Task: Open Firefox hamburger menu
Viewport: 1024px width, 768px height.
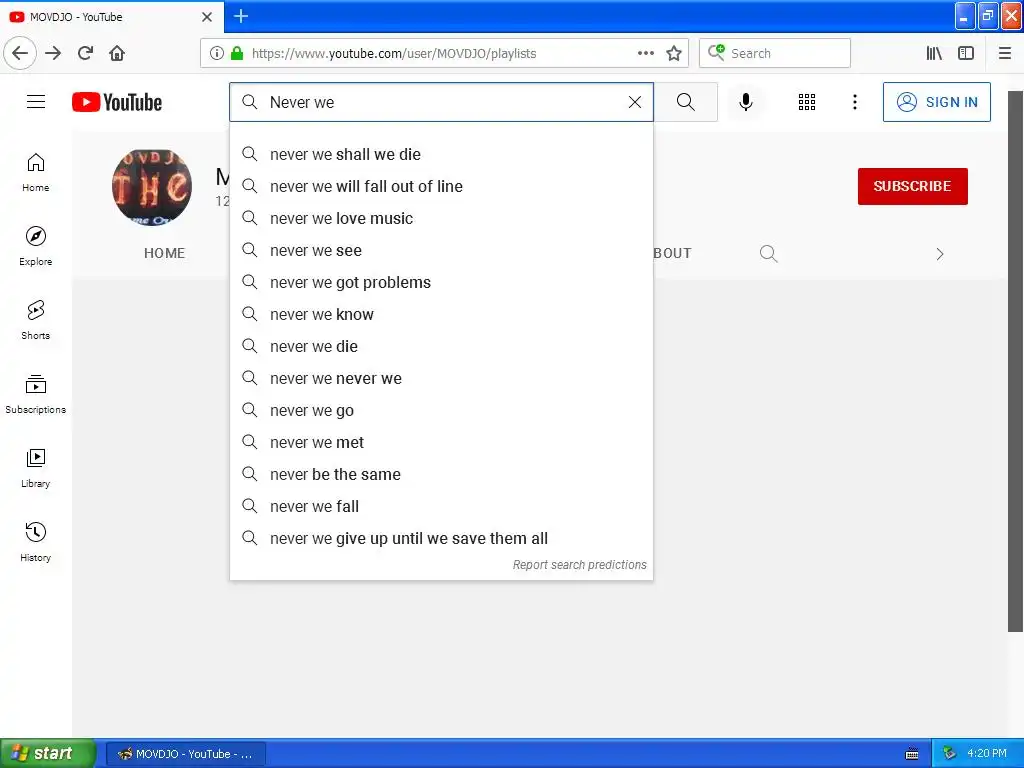Action: [1005, 53]
